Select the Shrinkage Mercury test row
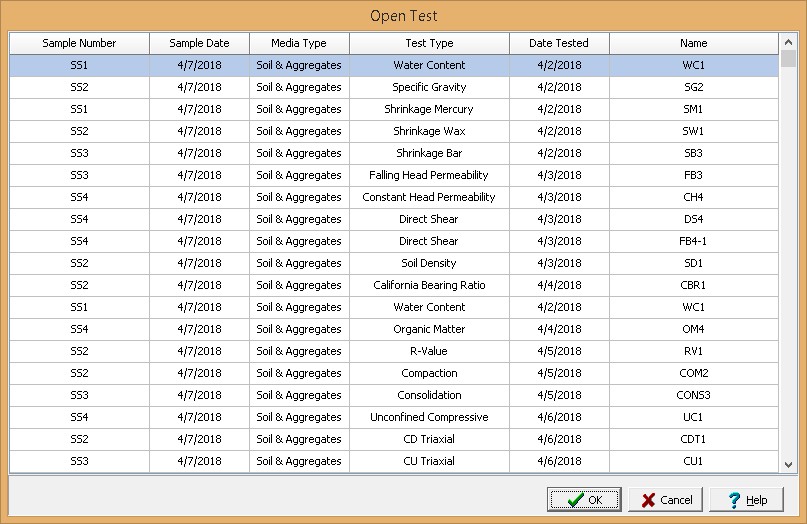 (429, 109)
